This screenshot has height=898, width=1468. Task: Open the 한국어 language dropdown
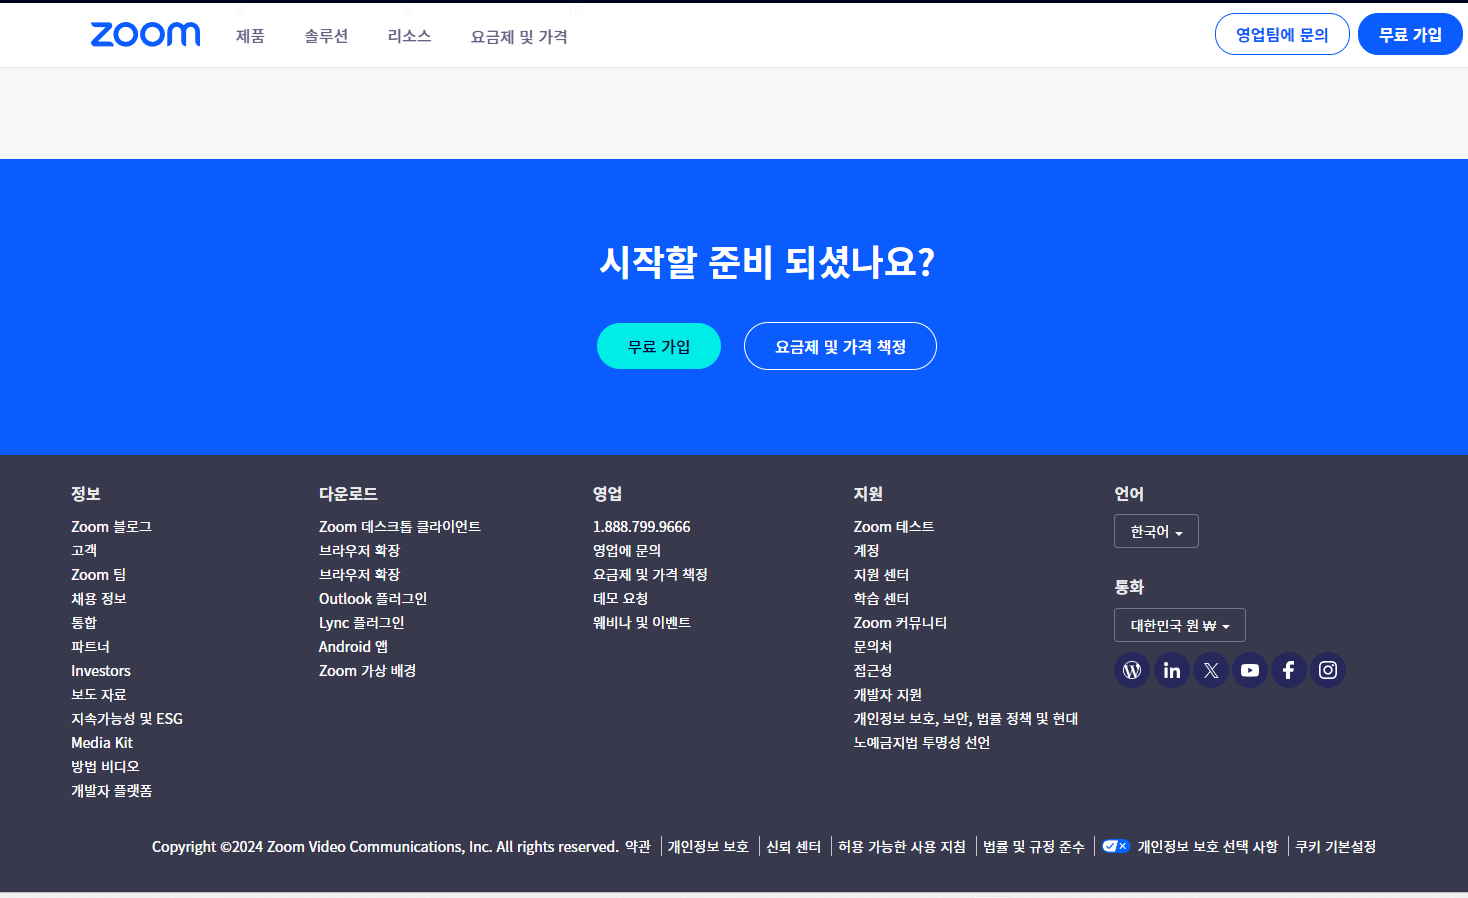(1156, 531)
